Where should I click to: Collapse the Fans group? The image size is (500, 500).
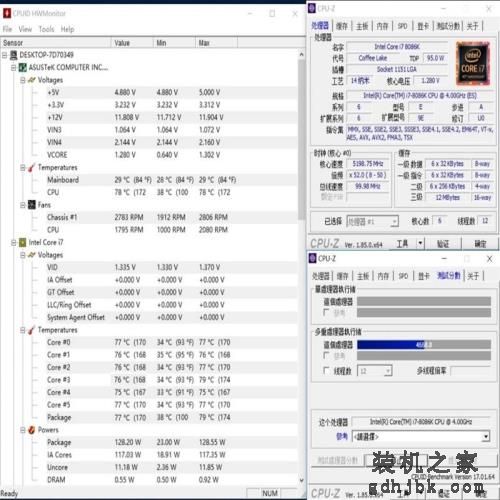[x=23, y=205]
